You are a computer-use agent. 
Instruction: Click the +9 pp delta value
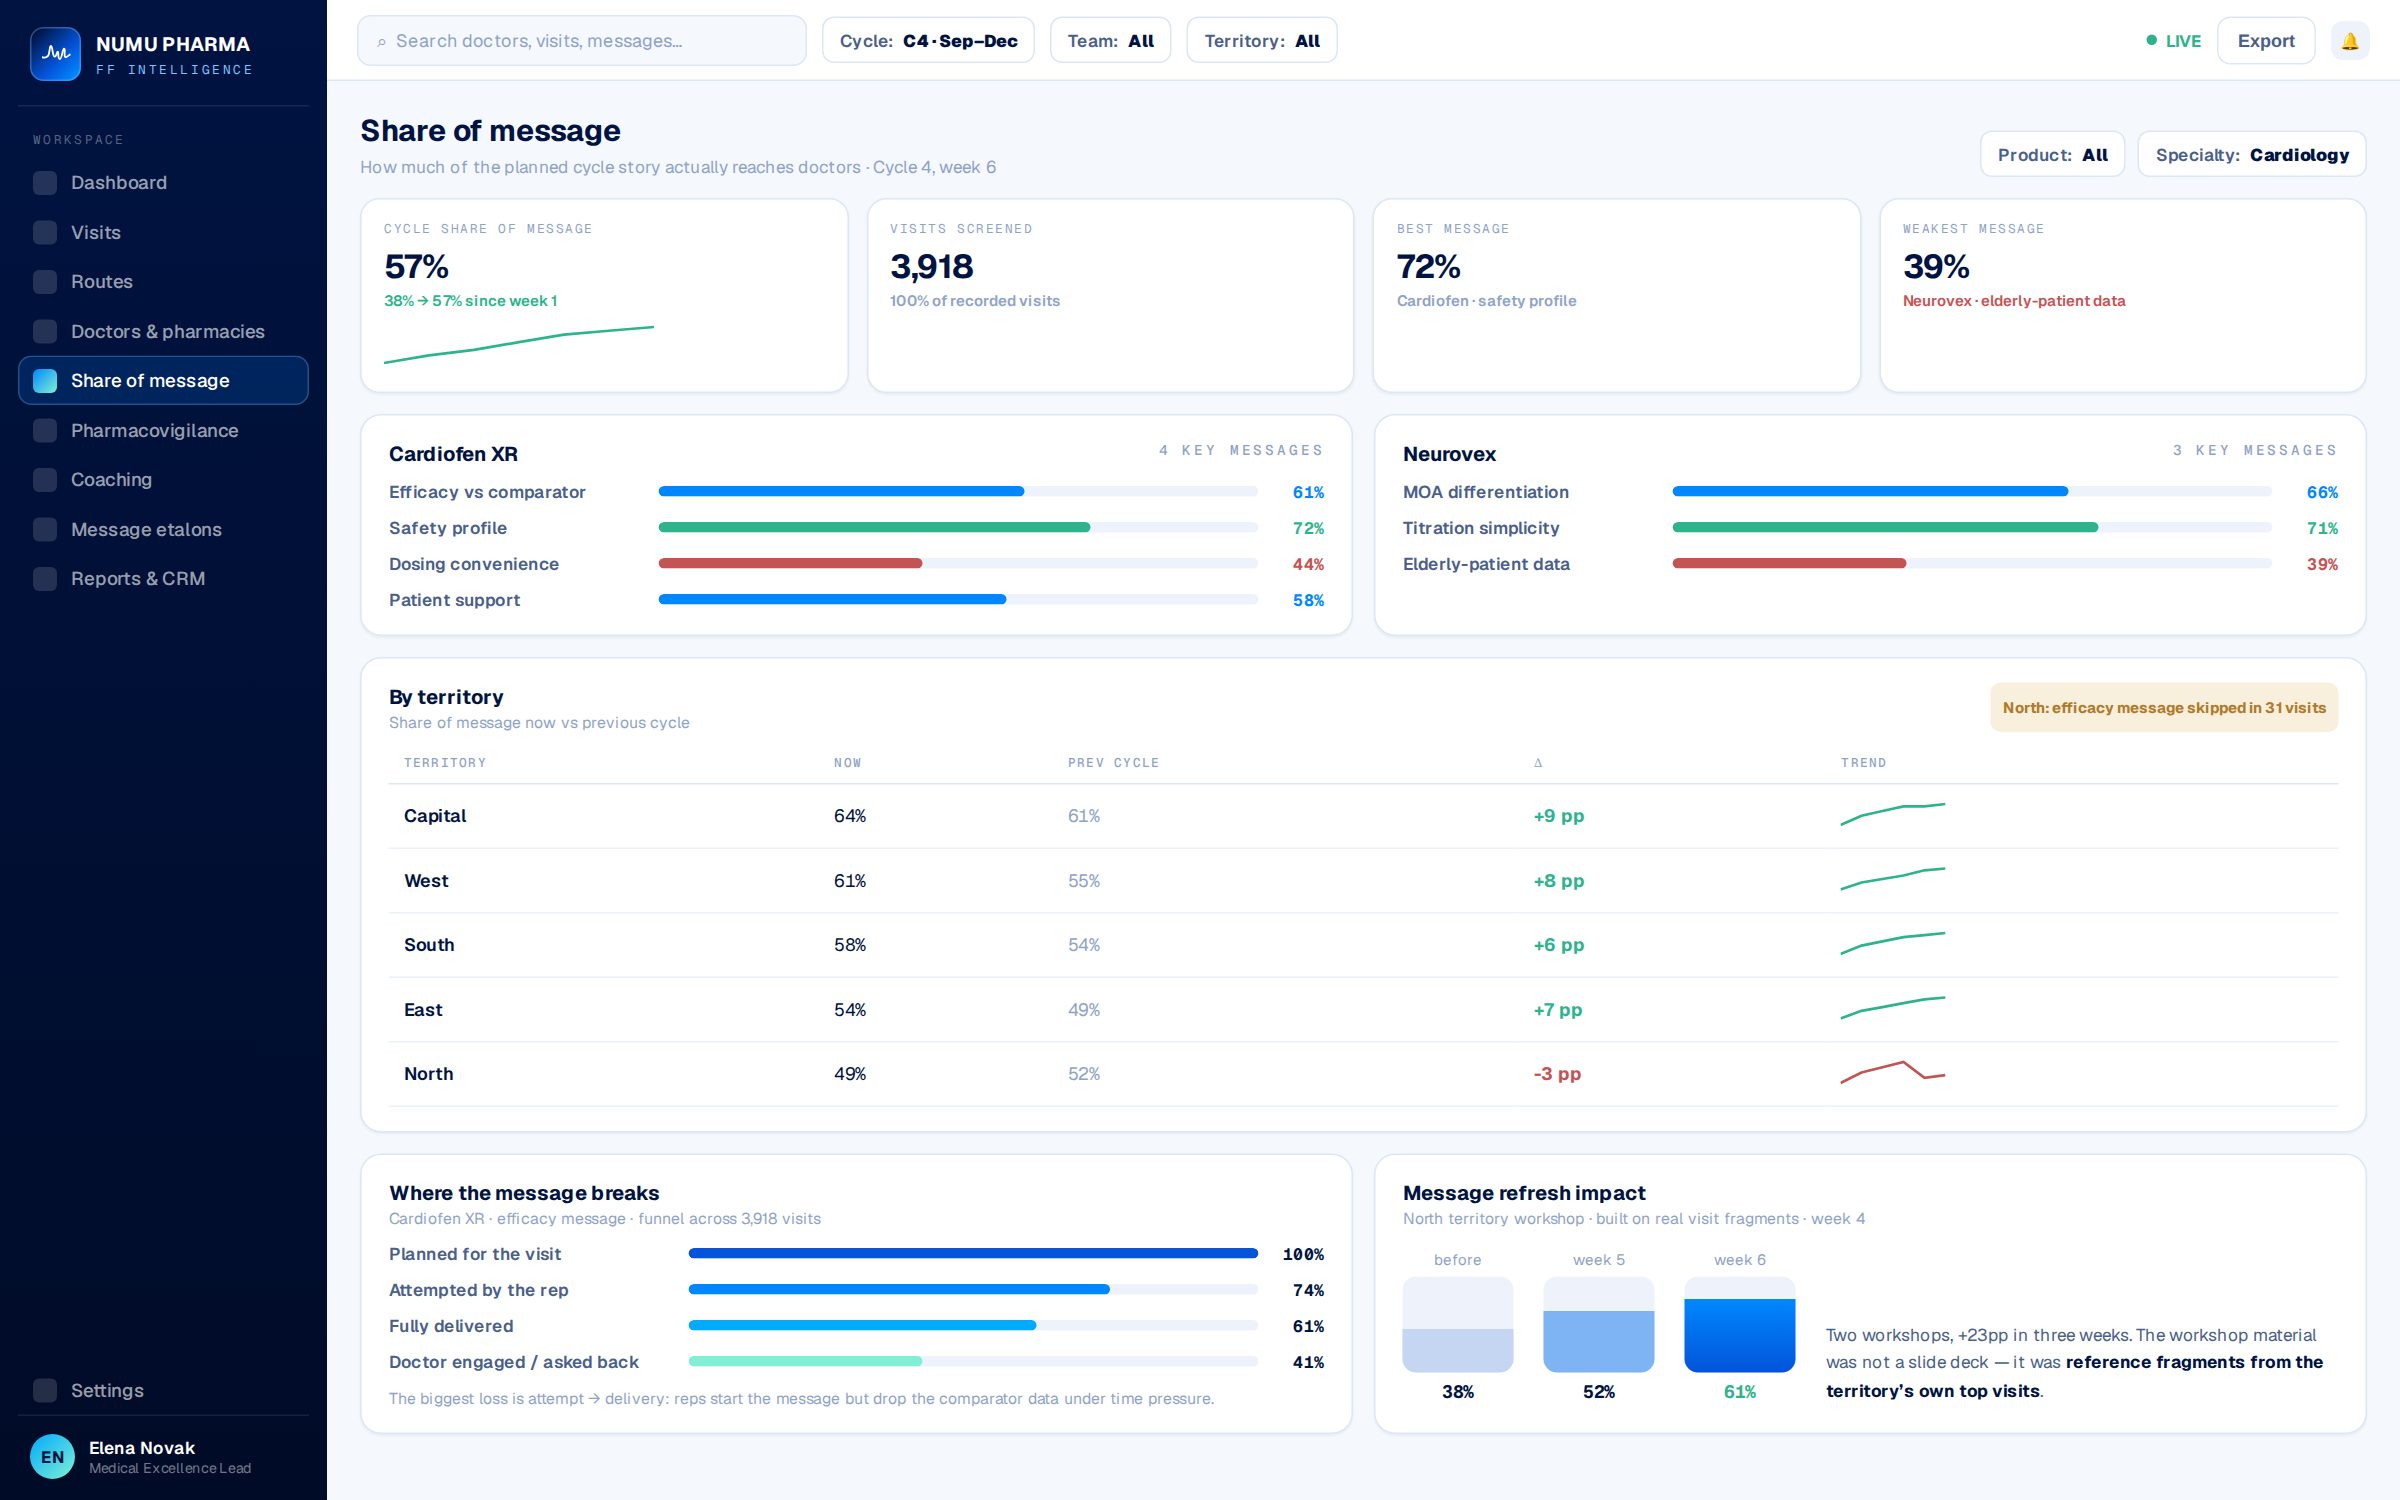pos(1559,816)
